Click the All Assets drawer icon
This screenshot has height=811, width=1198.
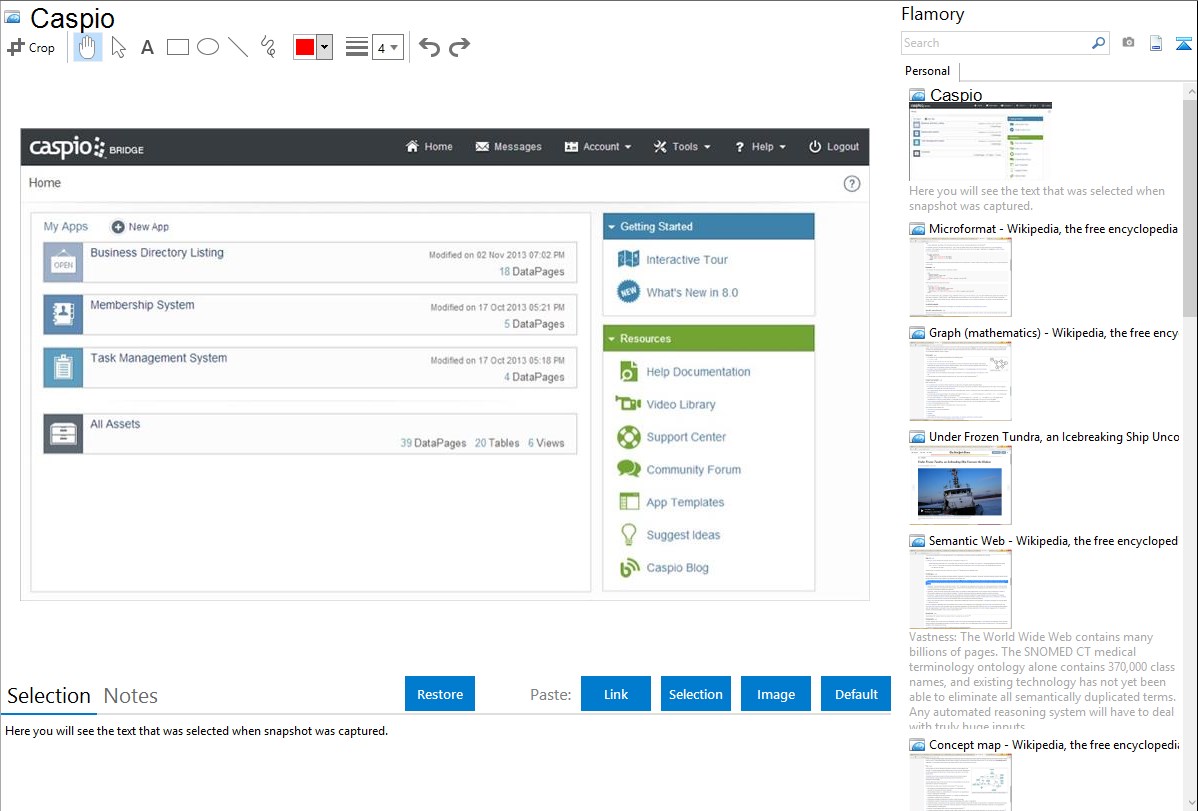click(63, 433)
